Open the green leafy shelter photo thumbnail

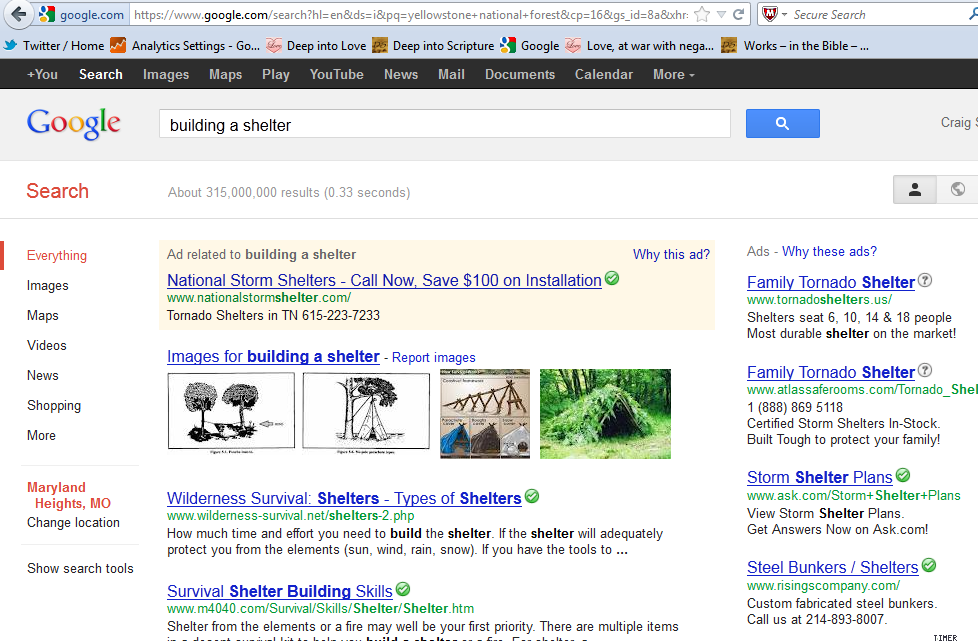pyautogui.click(x=605, y=413)
